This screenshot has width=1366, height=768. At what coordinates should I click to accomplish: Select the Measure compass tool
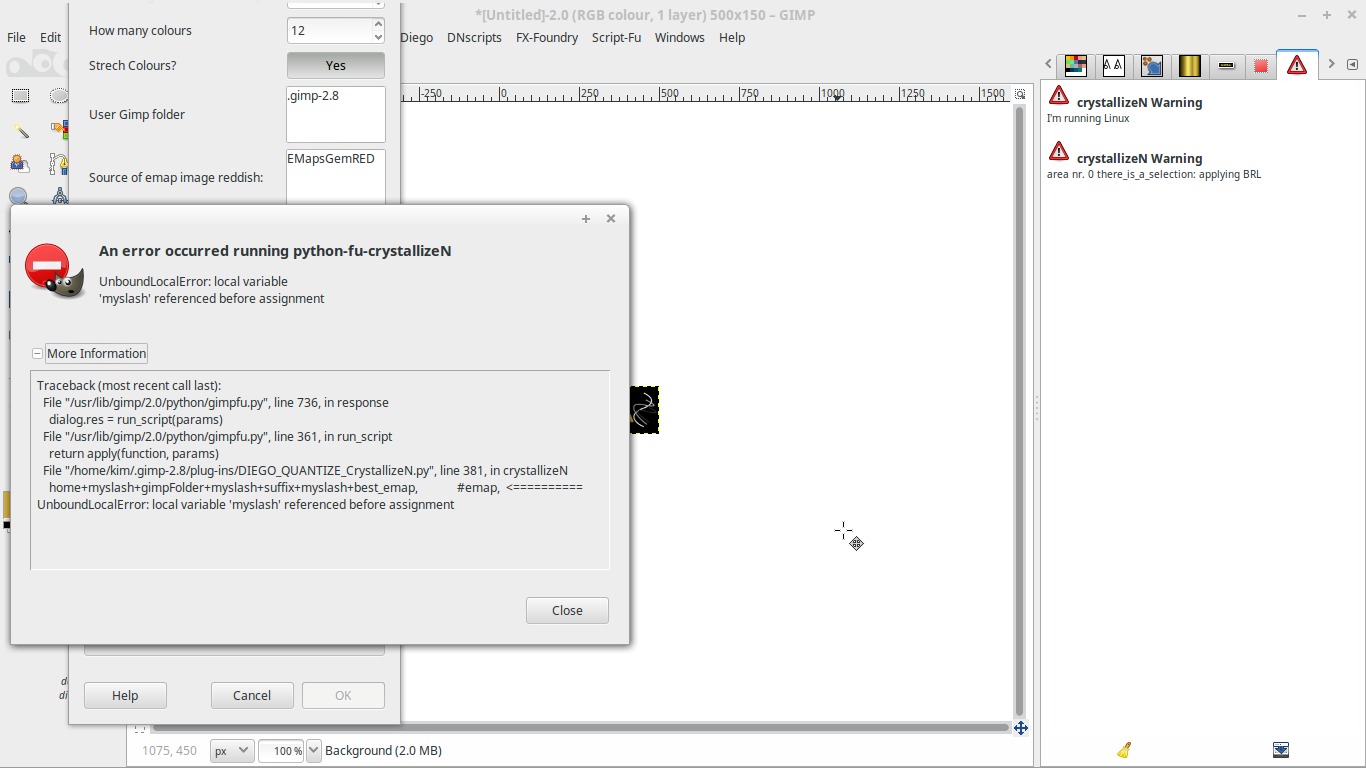(x=59, y=196)
